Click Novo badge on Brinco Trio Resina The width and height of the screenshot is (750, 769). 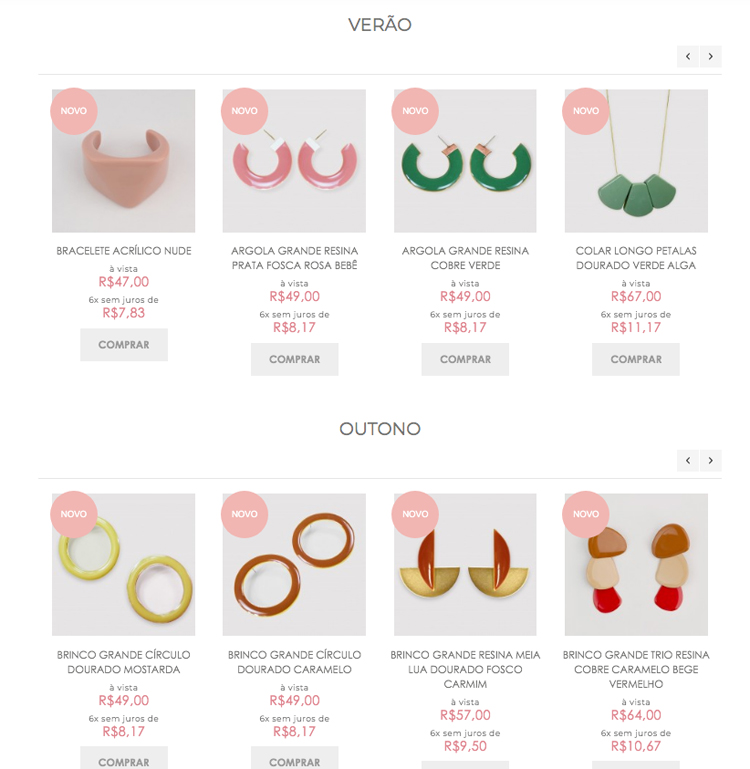tap(586, 514)
